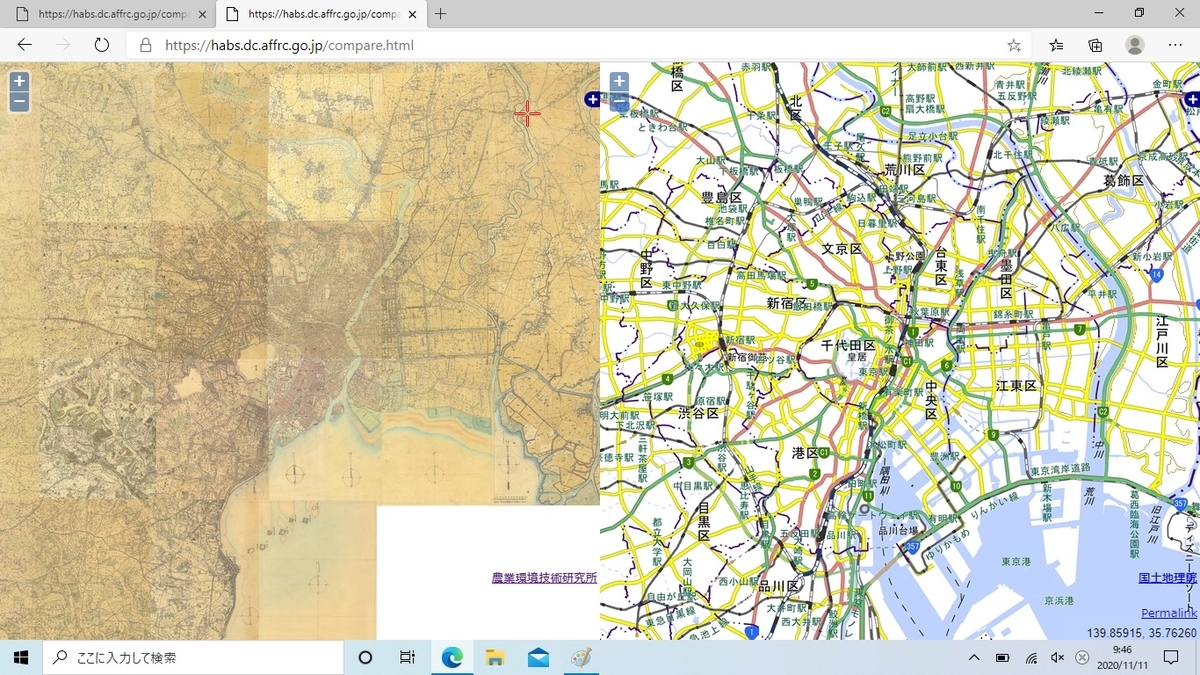
Task: Click the 新宿区 label on modern map
Action: tap(787, 303)
